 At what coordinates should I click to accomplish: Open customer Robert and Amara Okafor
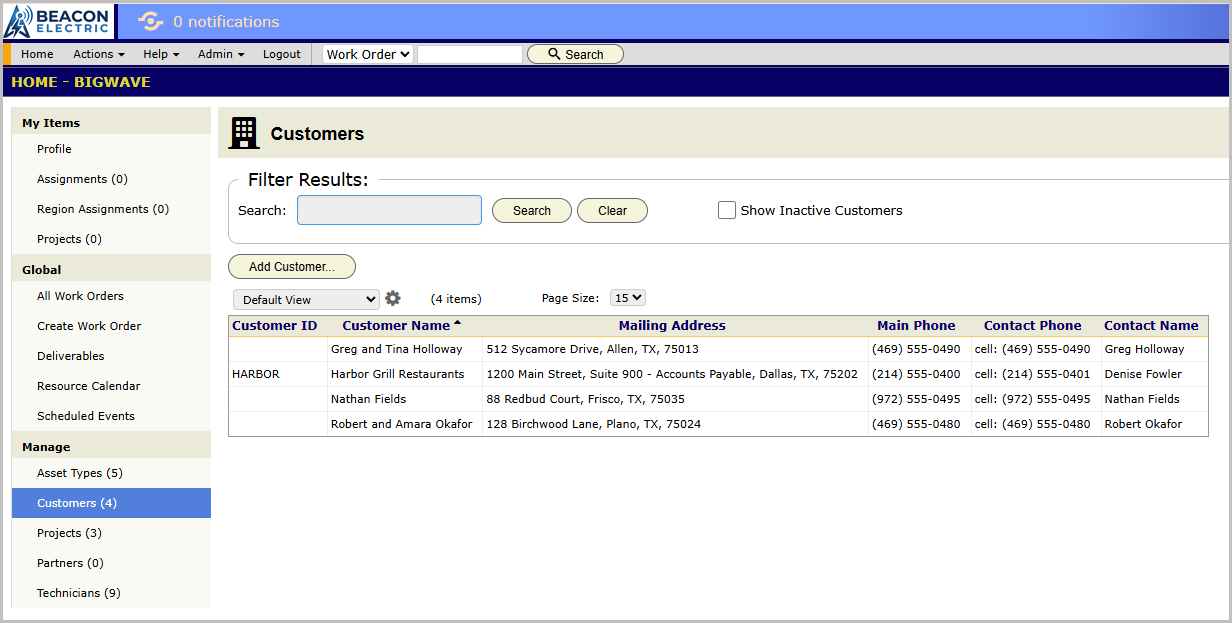point(402,424)
